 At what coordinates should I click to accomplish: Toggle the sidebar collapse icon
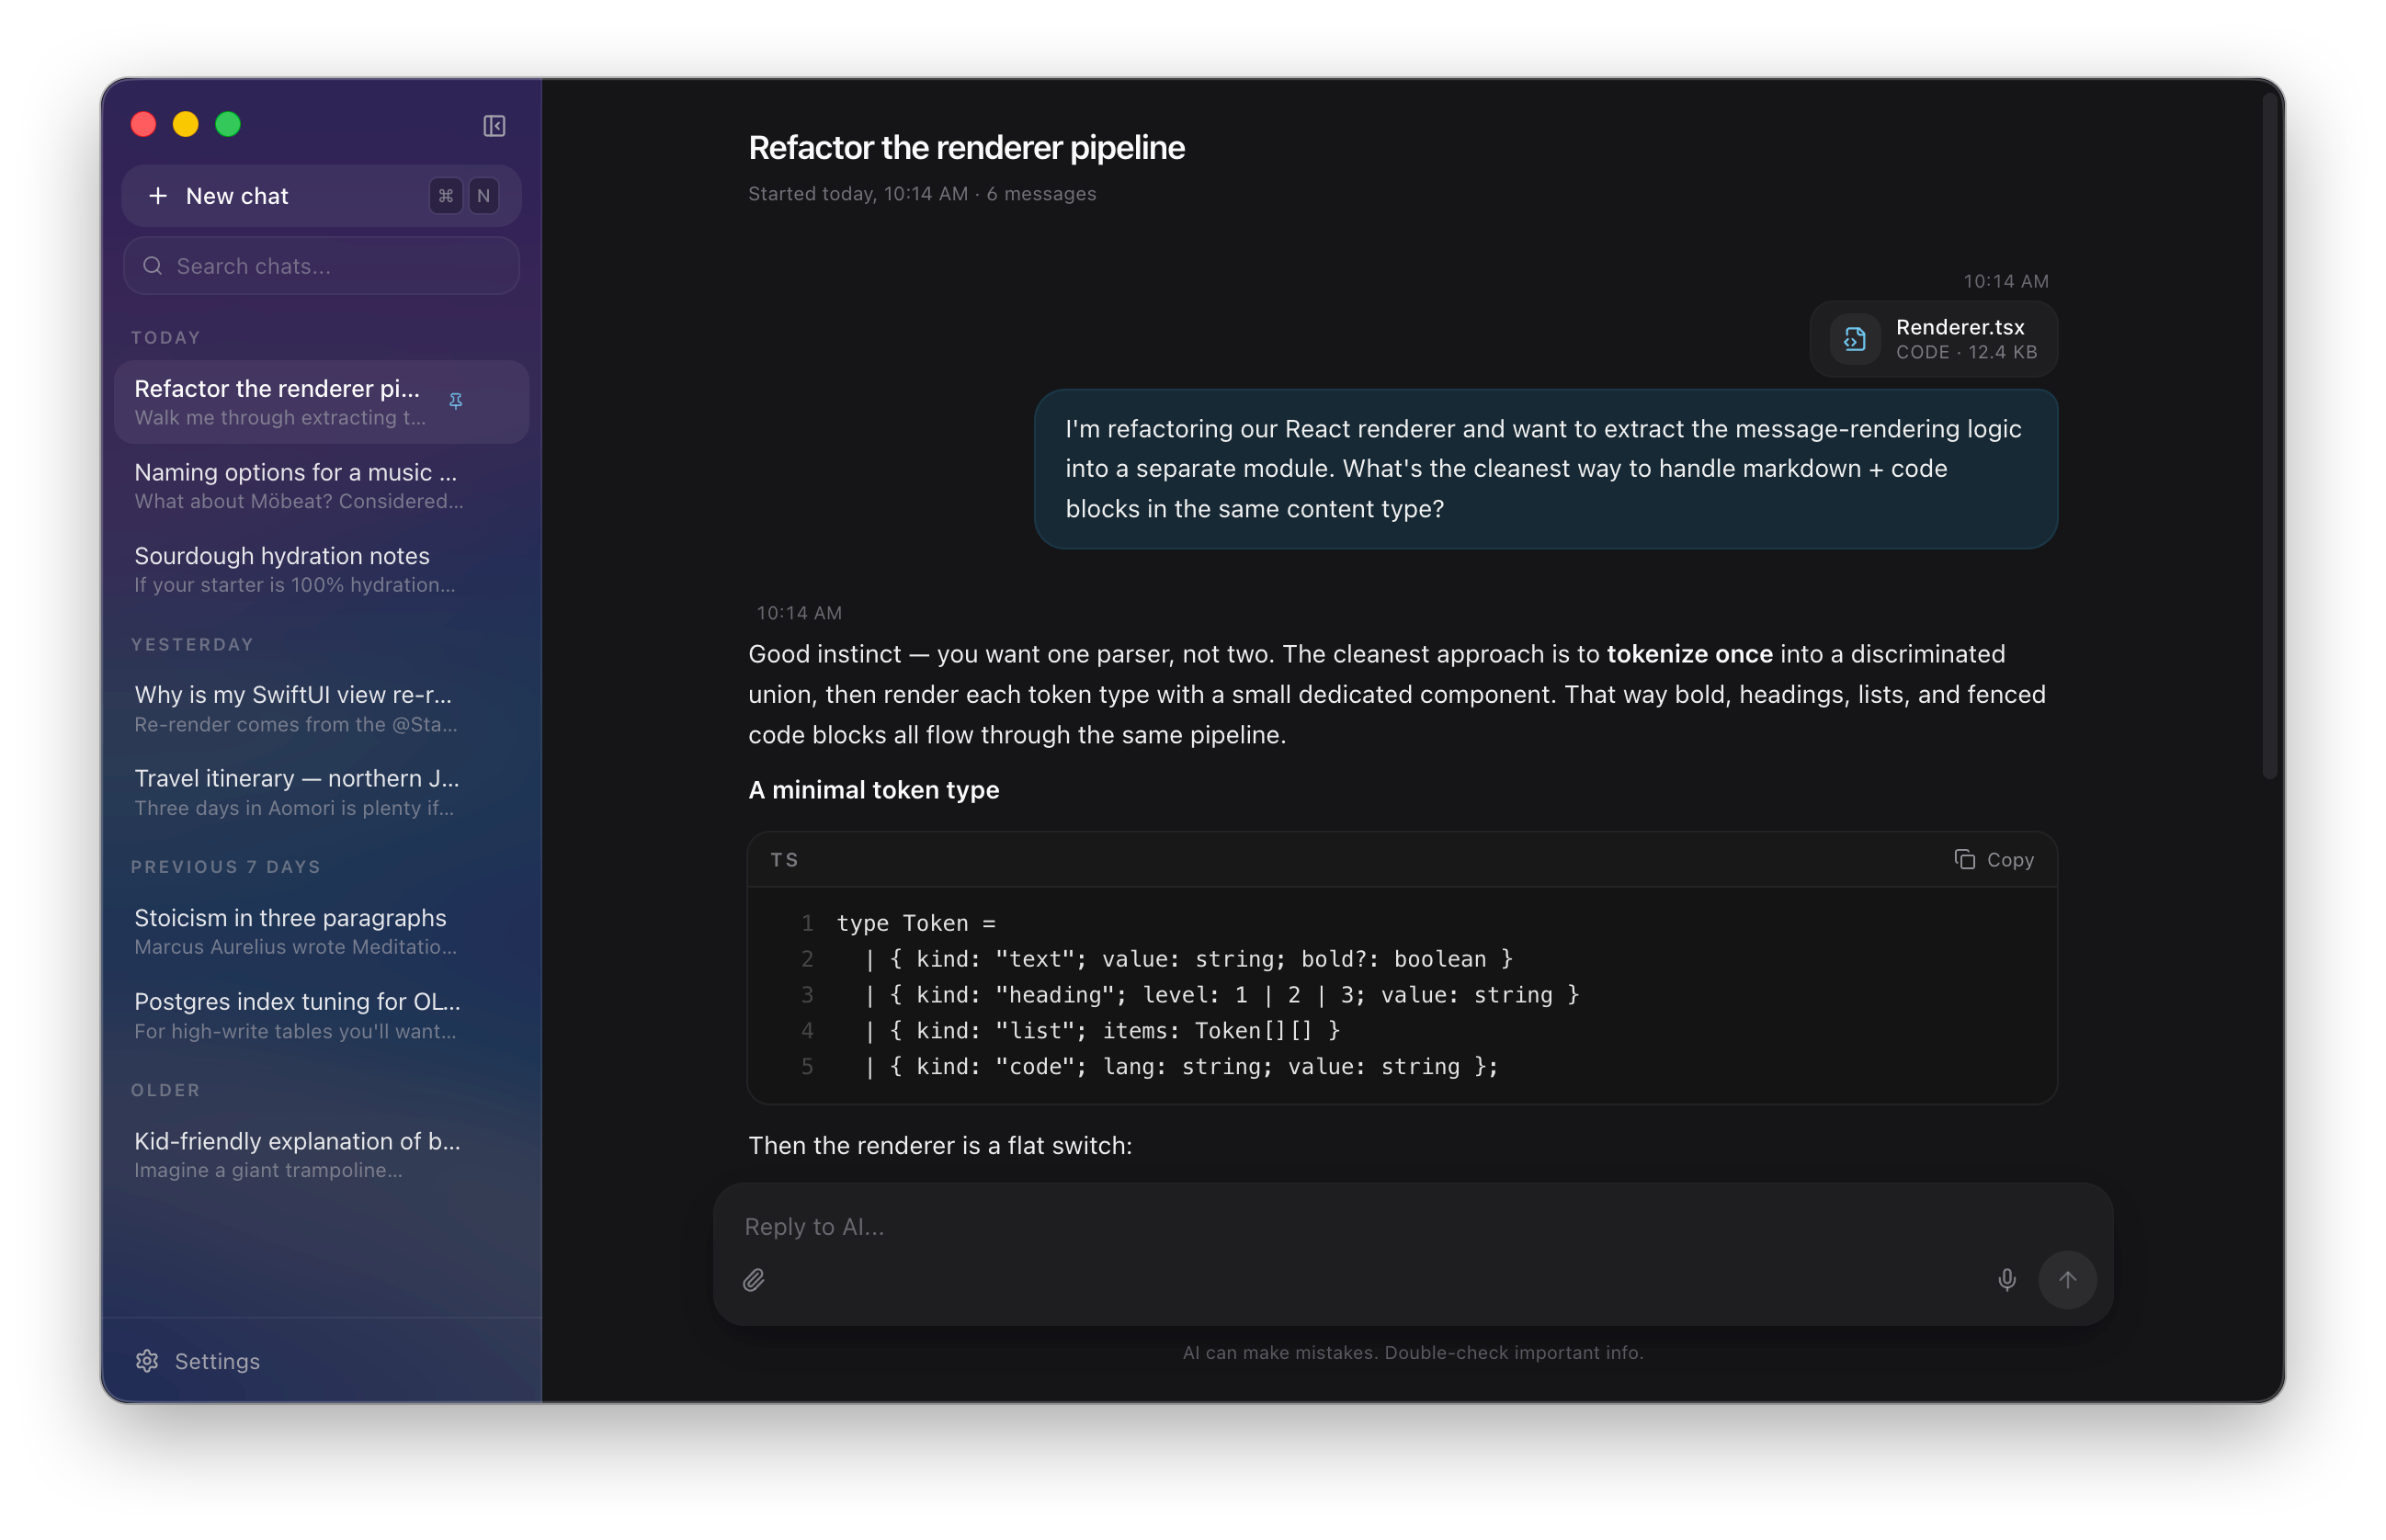tap(494, 126)
